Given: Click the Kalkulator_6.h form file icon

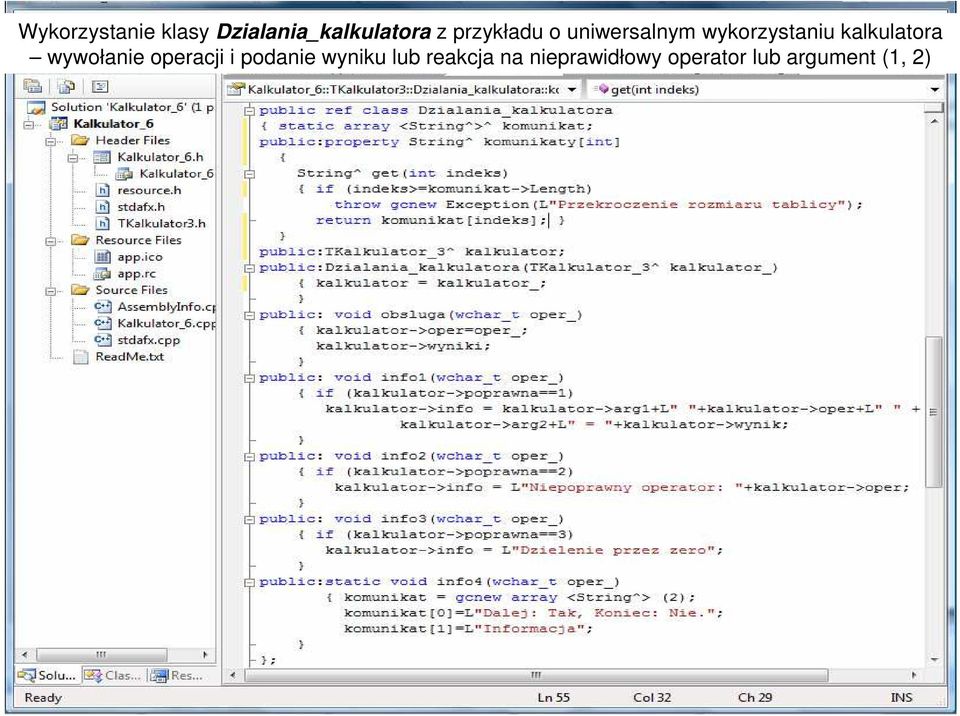Looking at the screenshot, I should click(102, 157).
